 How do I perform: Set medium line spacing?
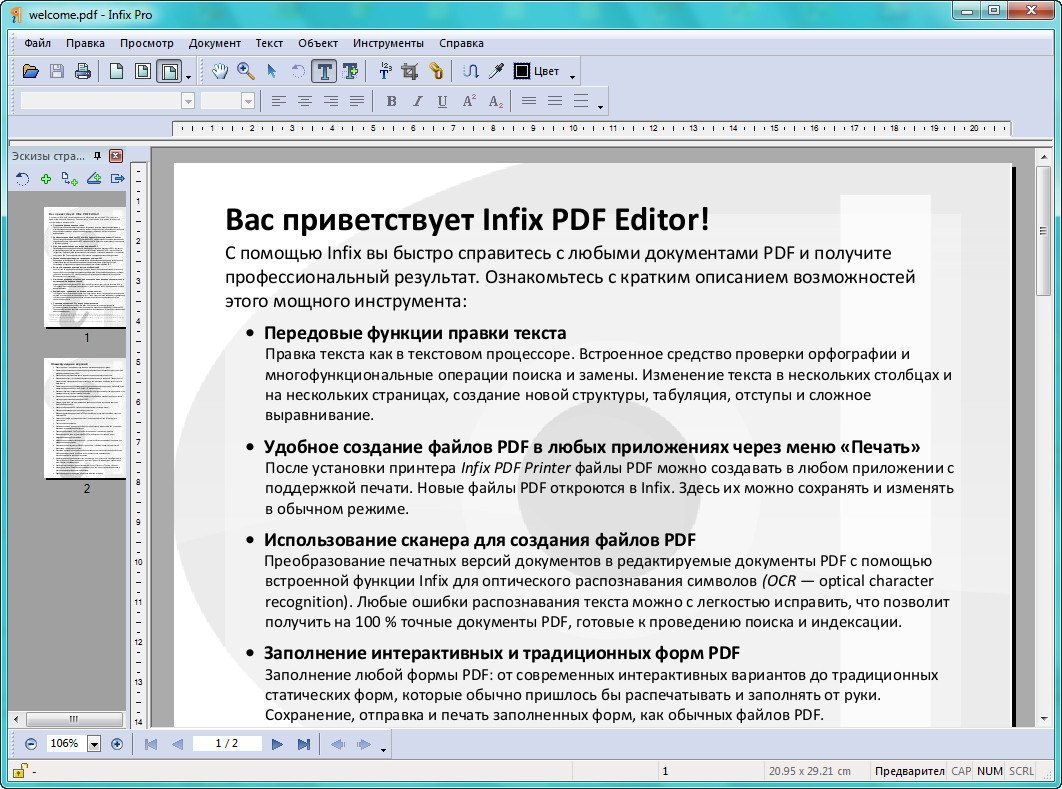coord(555,101)
